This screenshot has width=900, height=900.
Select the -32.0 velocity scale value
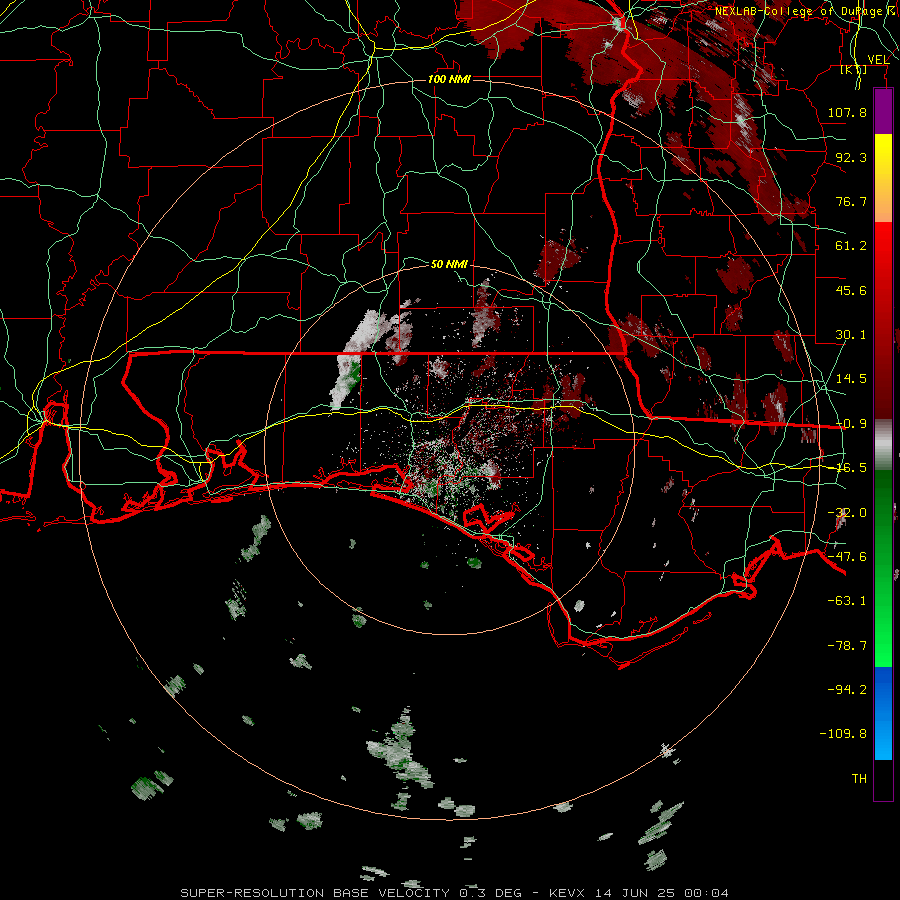click(847, 513)
